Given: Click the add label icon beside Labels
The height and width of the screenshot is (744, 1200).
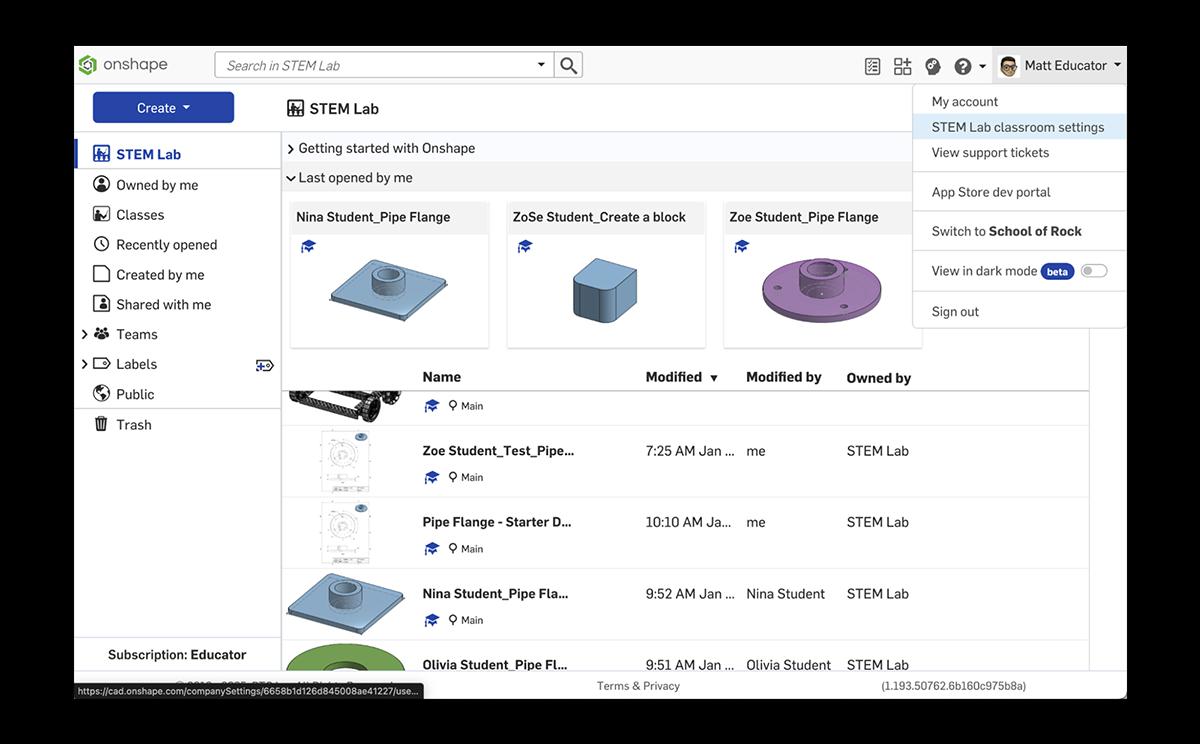Looking at the screenshot, I should pos(264,365).
